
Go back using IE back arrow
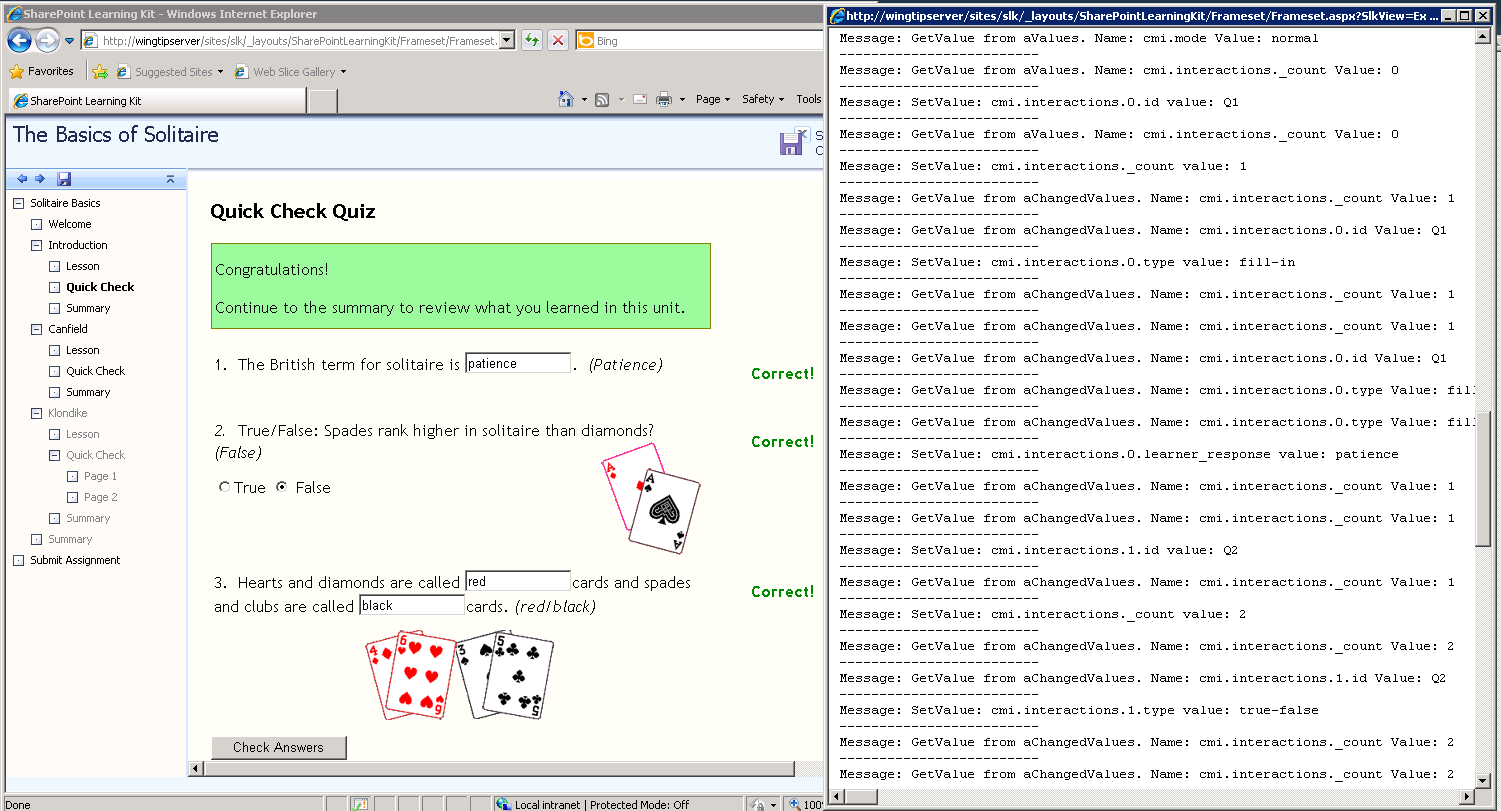click(x=19, y=41)
